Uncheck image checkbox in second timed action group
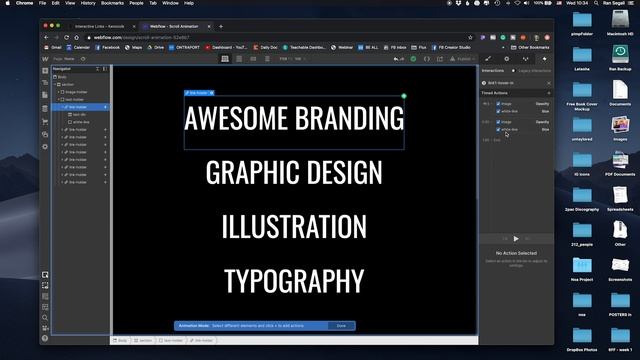 (x=498, y=122)
